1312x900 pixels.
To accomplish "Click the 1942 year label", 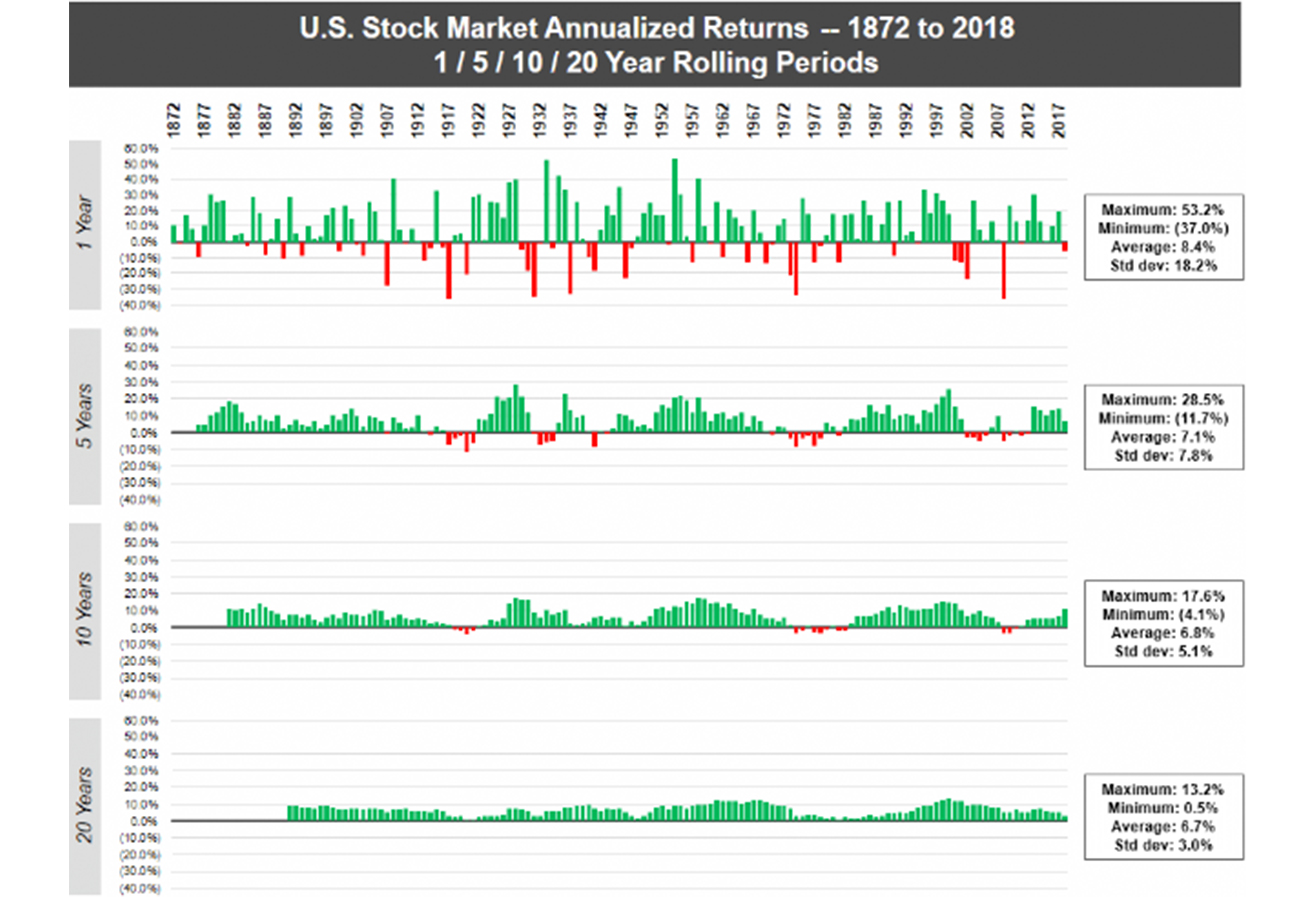I will point(602,119).
